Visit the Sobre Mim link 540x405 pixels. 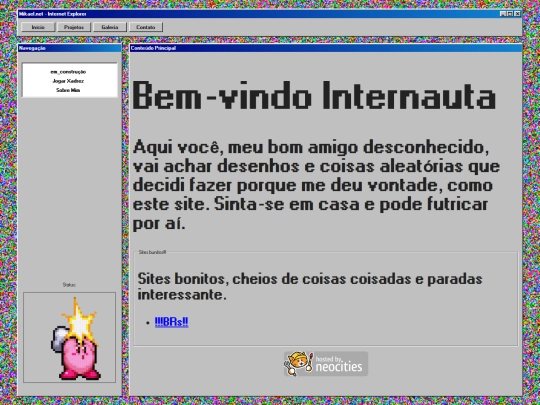[x=68, y=90]
